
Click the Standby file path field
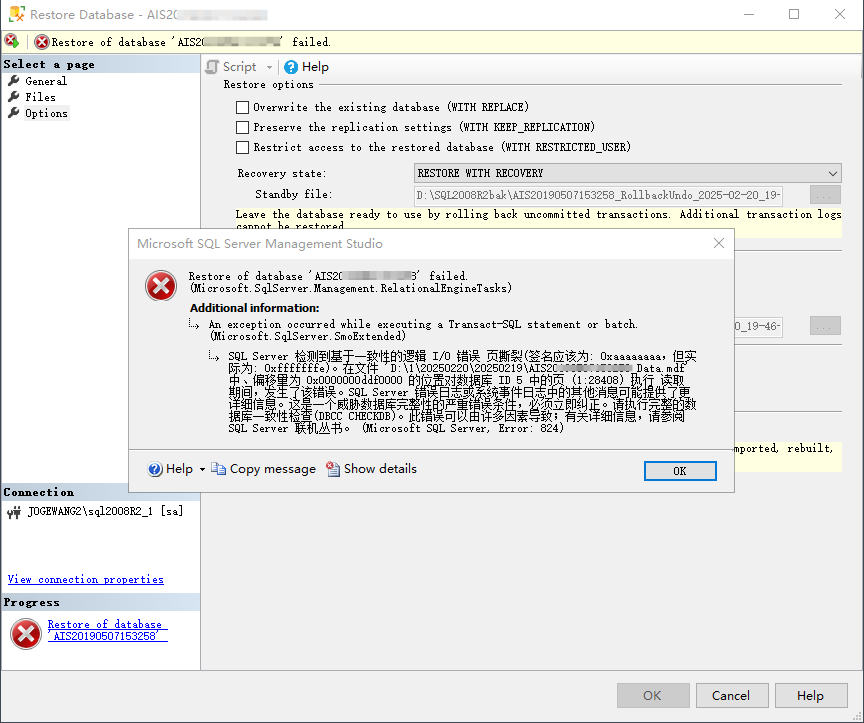(598, 194)
